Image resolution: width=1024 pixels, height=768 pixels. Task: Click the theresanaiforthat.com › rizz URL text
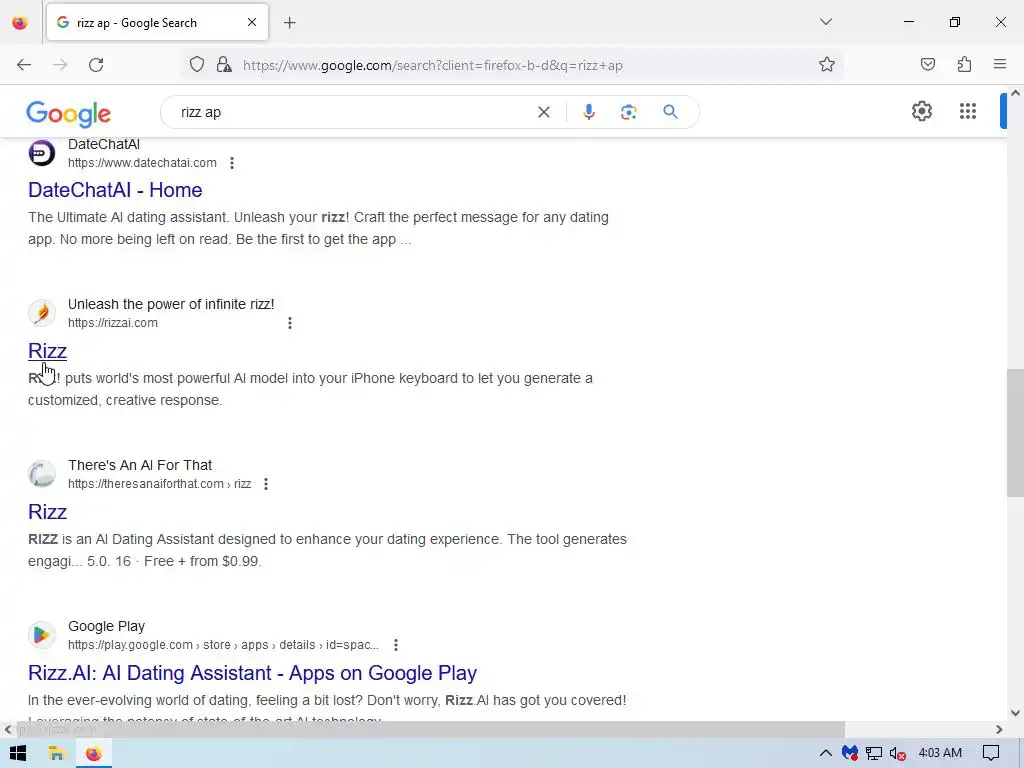point(159,484)
